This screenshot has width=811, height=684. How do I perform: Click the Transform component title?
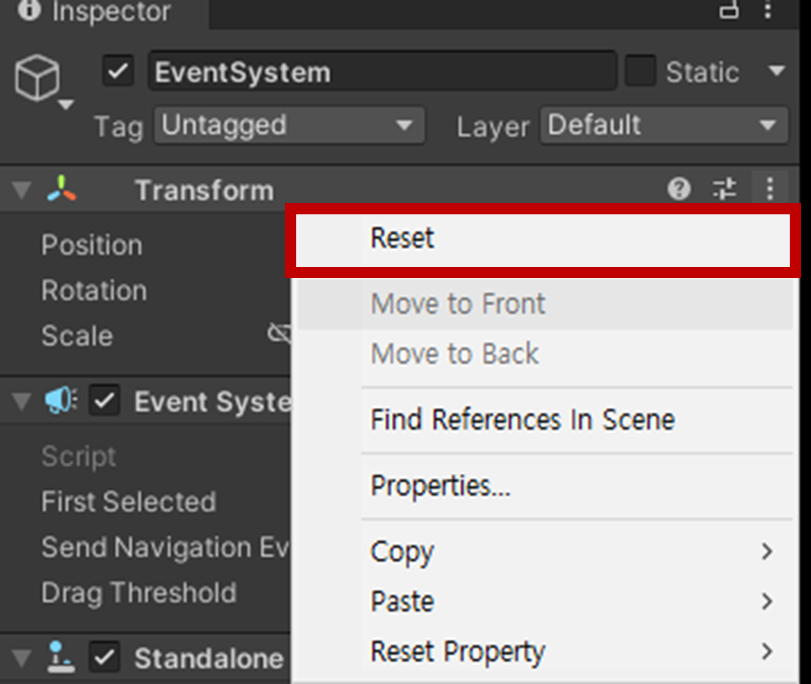click(204, 190)
